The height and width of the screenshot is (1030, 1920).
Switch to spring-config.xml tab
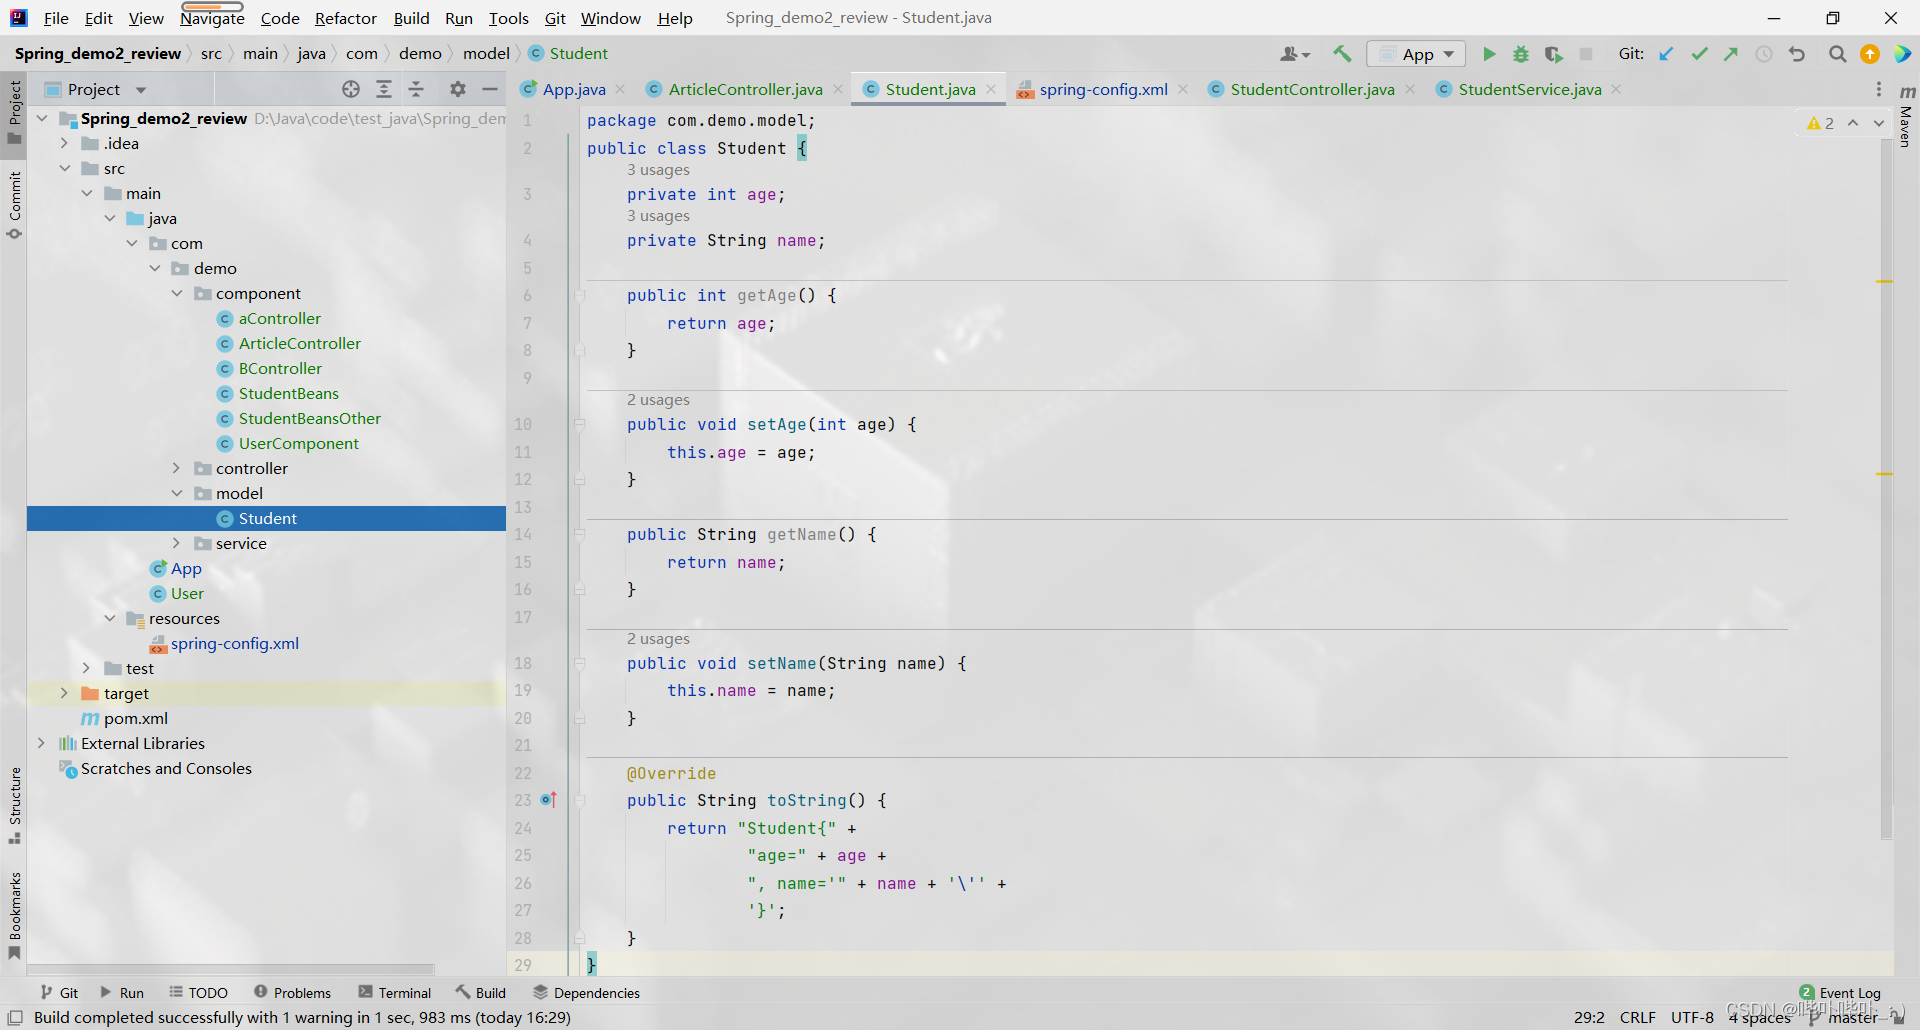coord(1103,89)
